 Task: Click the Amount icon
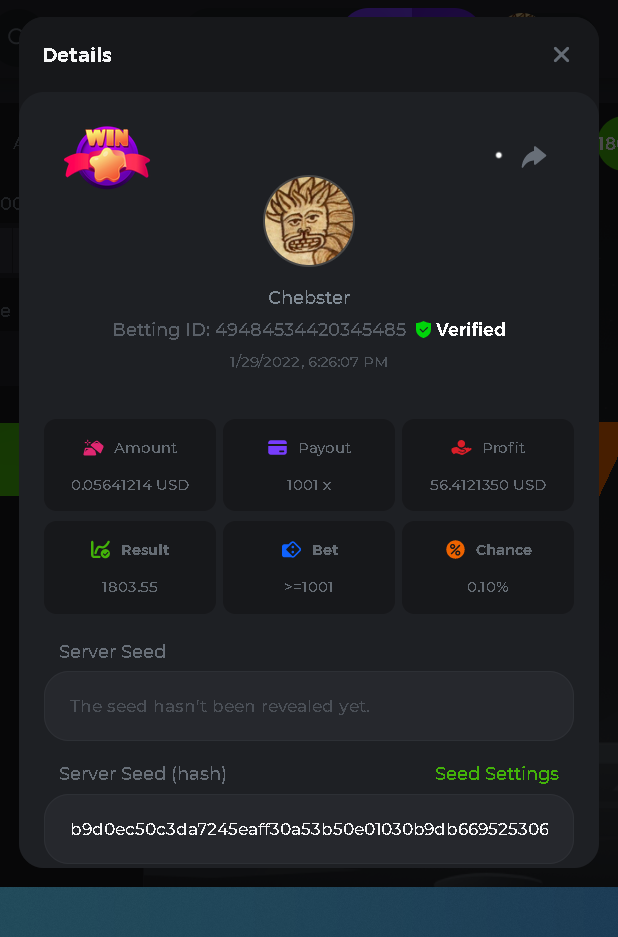point(93,448)
